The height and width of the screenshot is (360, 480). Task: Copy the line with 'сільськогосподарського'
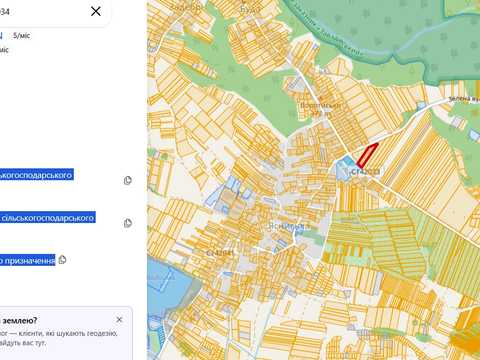click(127, 223)
